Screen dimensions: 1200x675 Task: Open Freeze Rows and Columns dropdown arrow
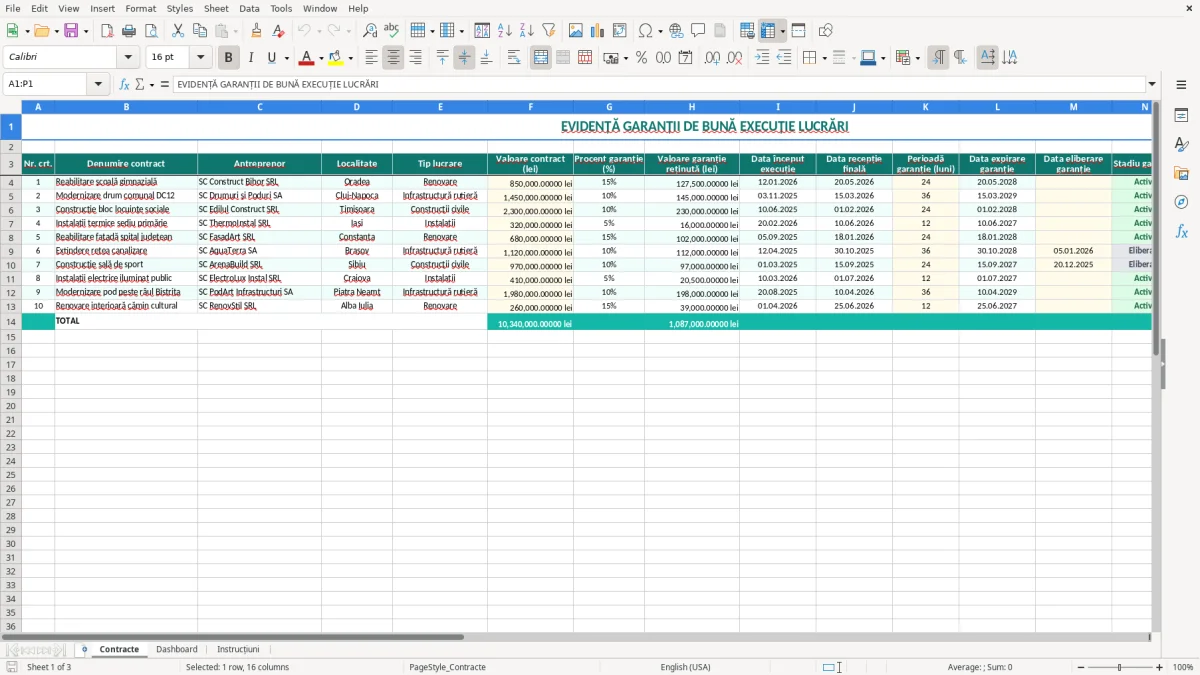tap(782, 31)
